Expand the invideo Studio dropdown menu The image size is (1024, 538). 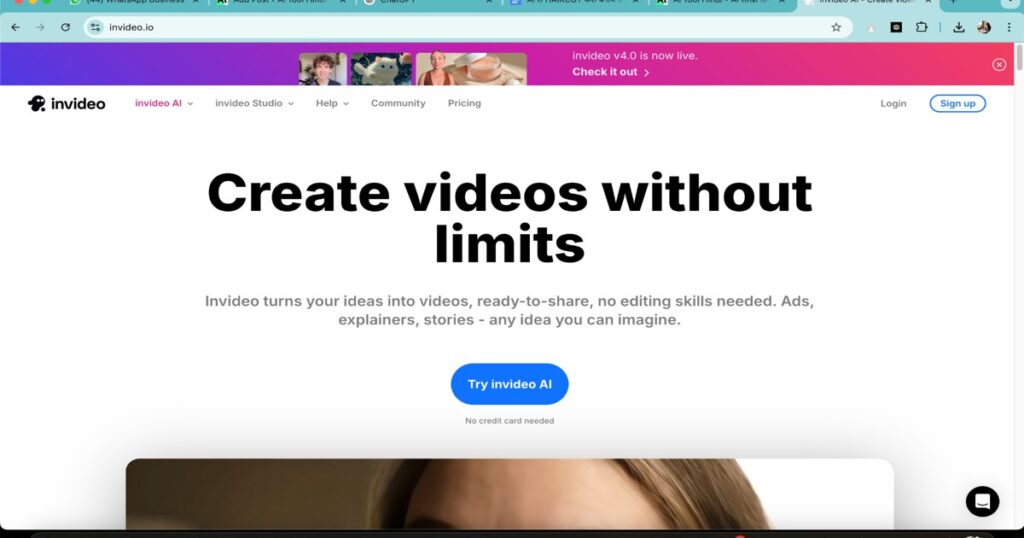click(x=255, y=103)
